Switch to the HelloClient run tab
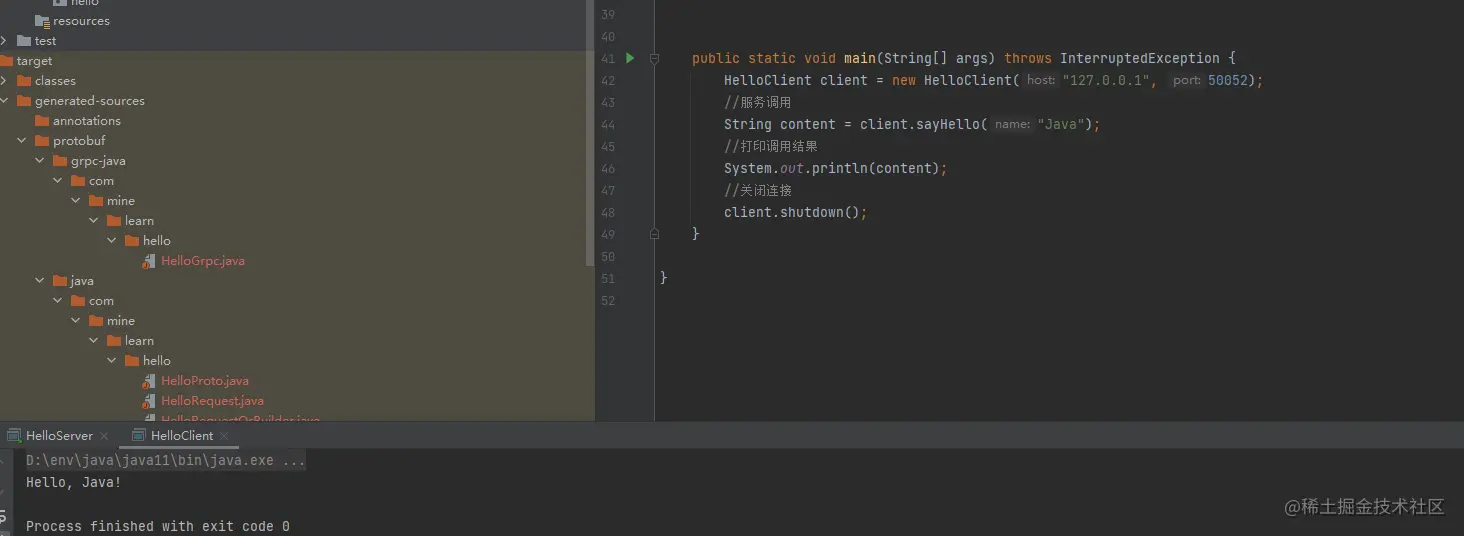This screenshot has height=536, width=1464. pos(182,436)
